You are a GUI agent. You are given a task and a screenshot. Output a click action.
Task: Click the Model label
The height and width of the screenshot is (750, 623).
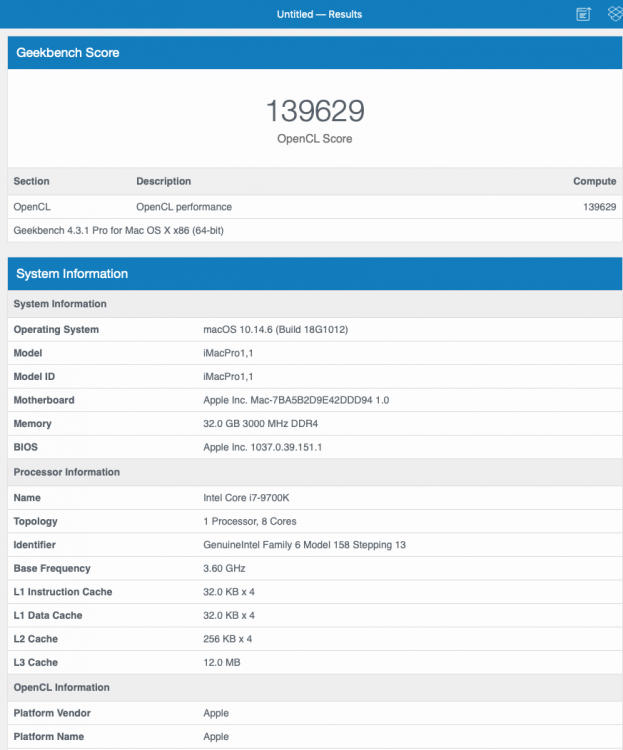point(28,353)
